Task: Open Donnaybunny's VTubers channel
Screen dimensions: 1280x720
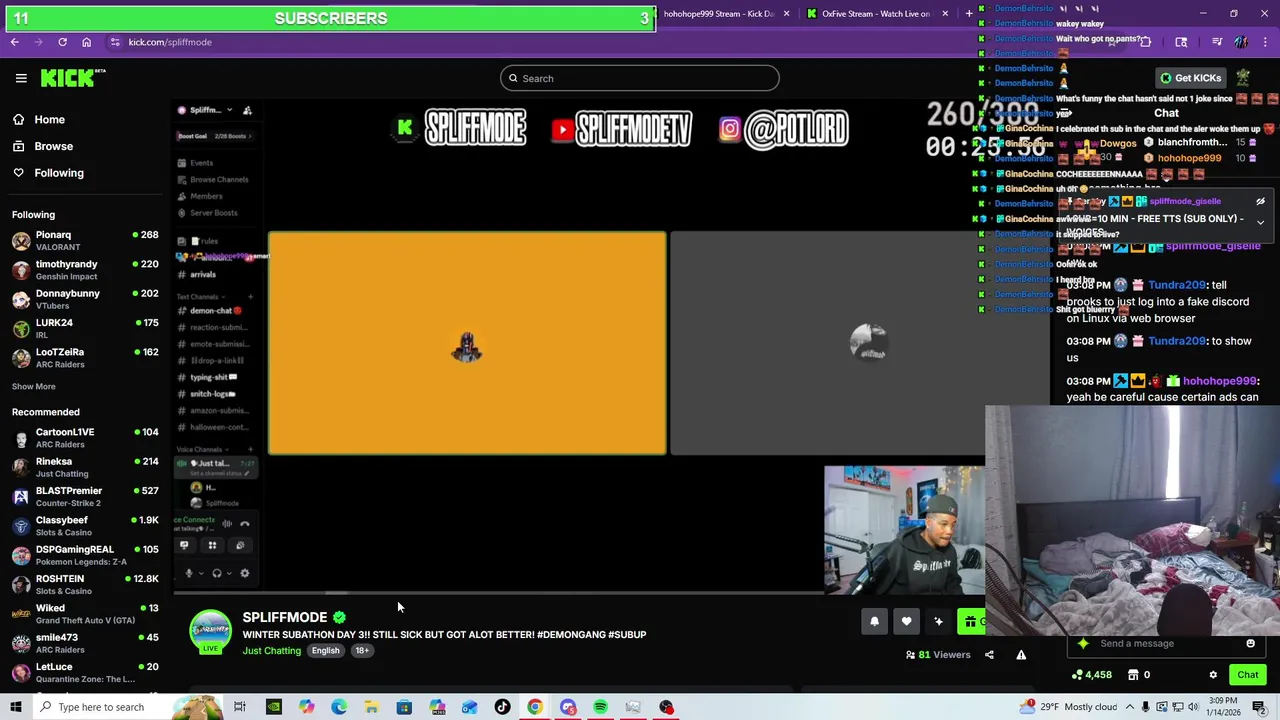Action: point(85,299)
